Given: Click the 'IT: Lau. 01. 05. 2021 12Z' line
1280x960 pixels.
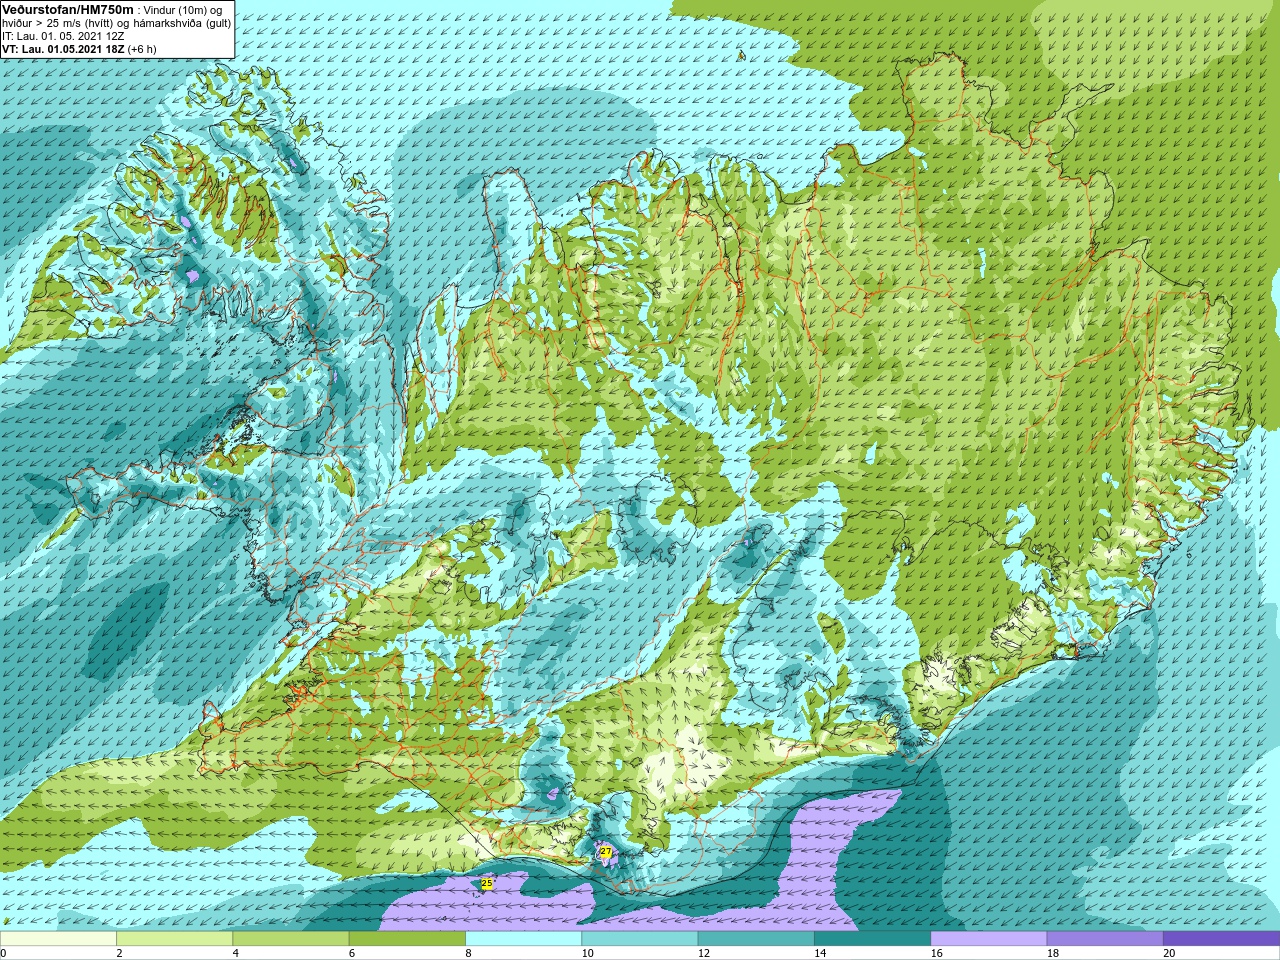Looking at the screenshot, I should (x=63, y=36).
